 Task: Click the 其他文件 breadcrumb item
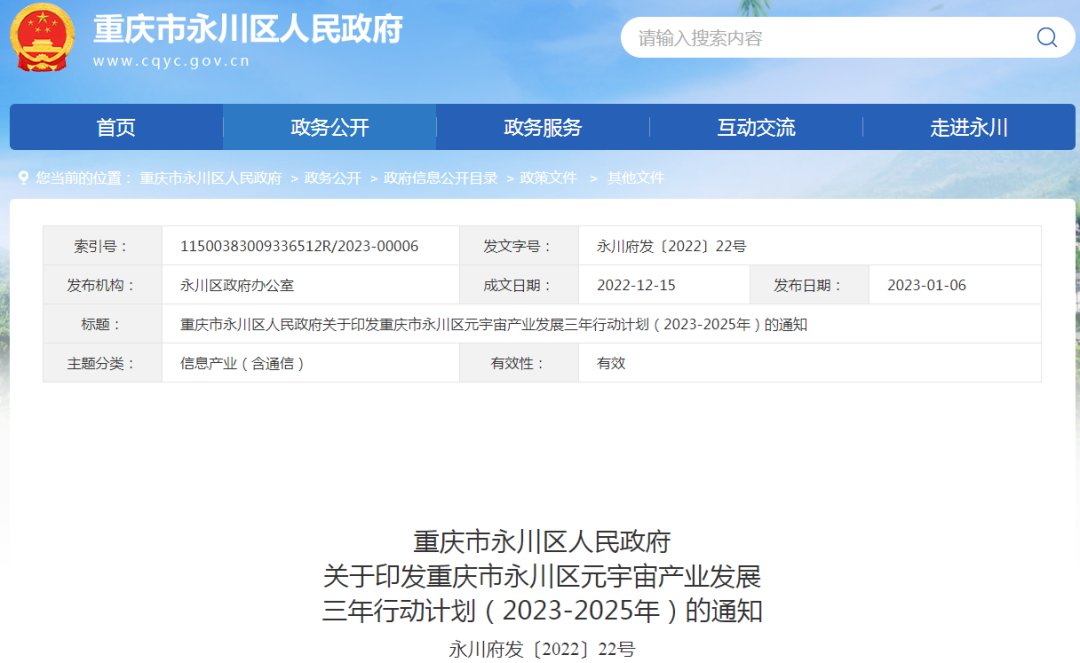[635, 178]
